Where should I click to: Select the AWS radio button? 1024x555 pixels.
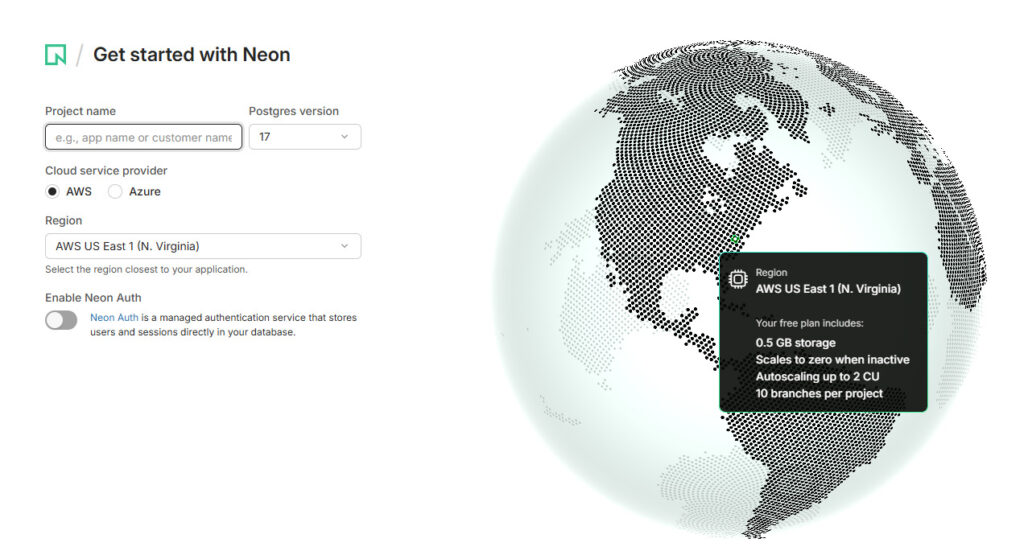(52, 191)
